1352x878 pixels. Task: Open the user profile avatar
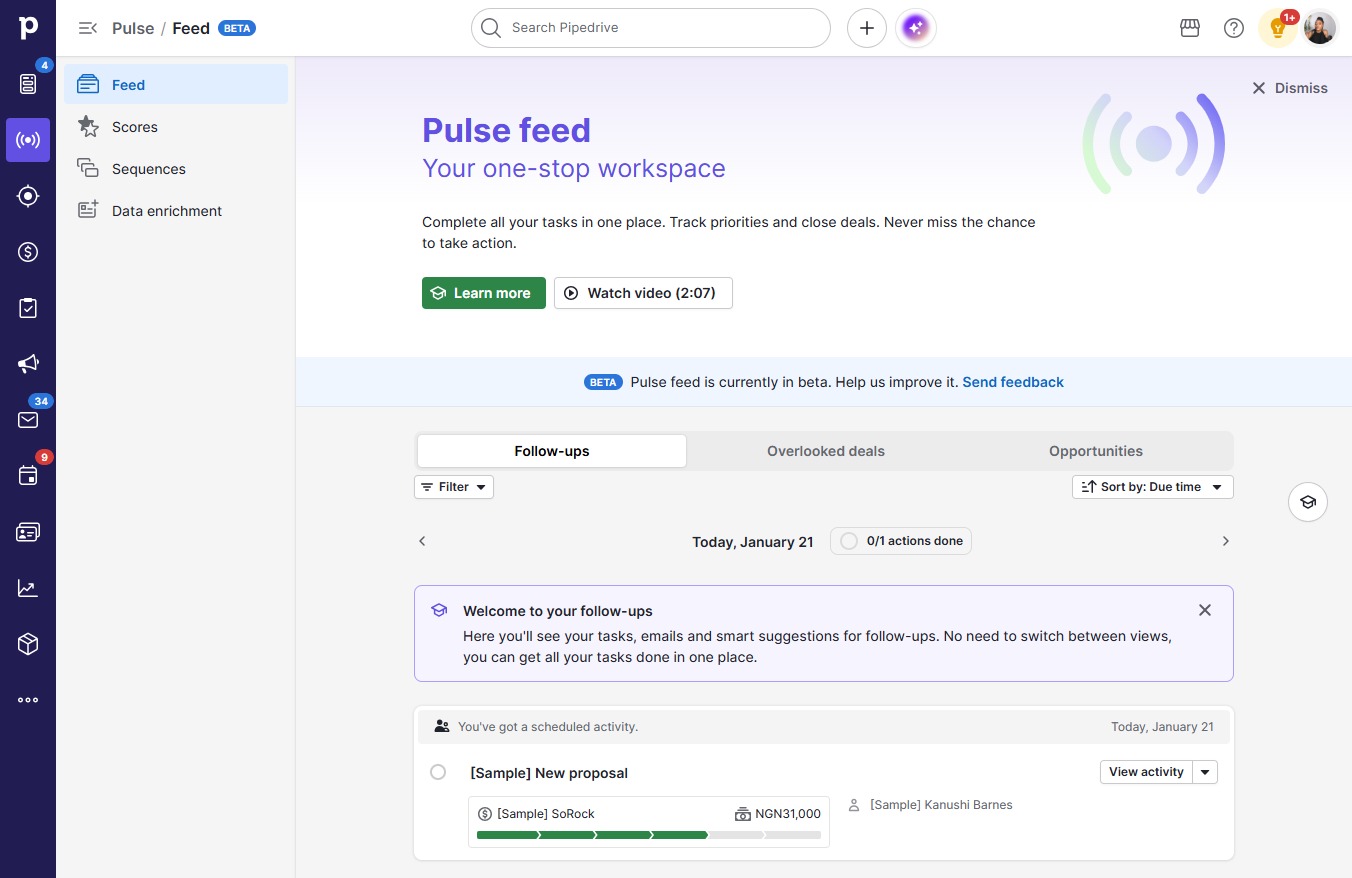(1320, 28)
